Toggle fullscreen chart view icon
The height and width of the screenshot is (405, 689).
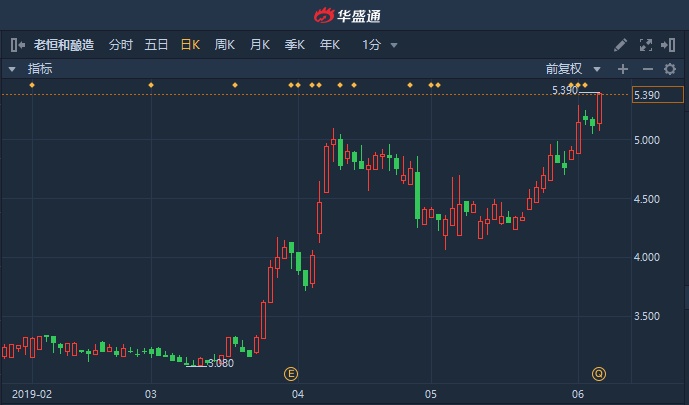(x=645, y=45)
